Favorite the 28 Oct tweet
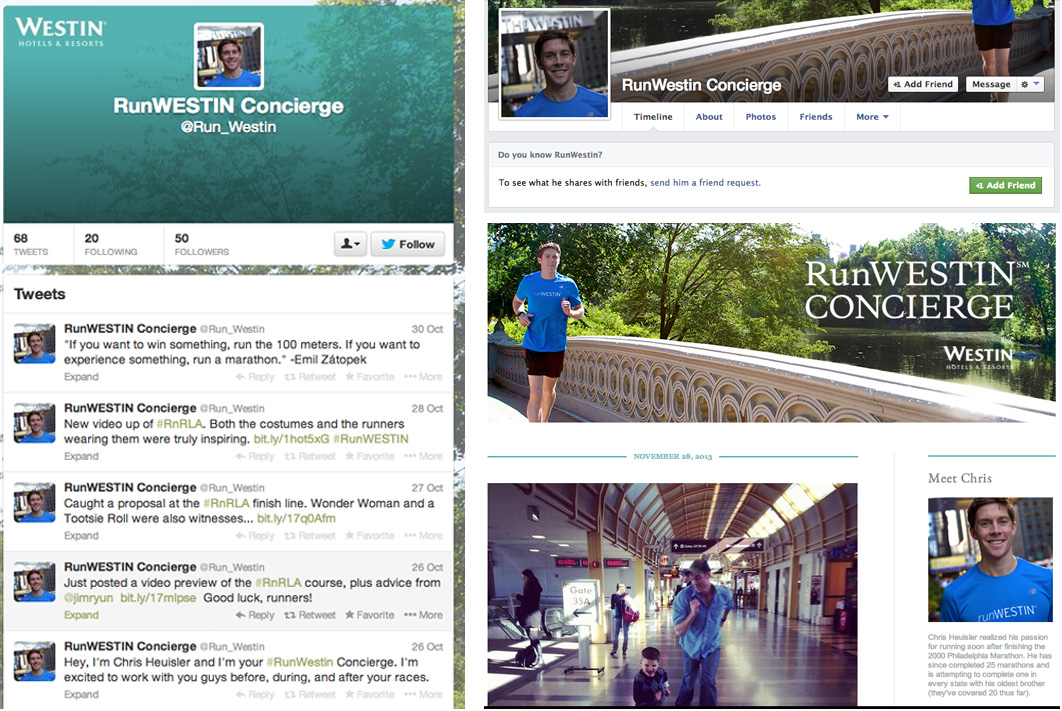The height and width of the screenshot is (711, 1062). pyautogui.click(x=370, y=456)
